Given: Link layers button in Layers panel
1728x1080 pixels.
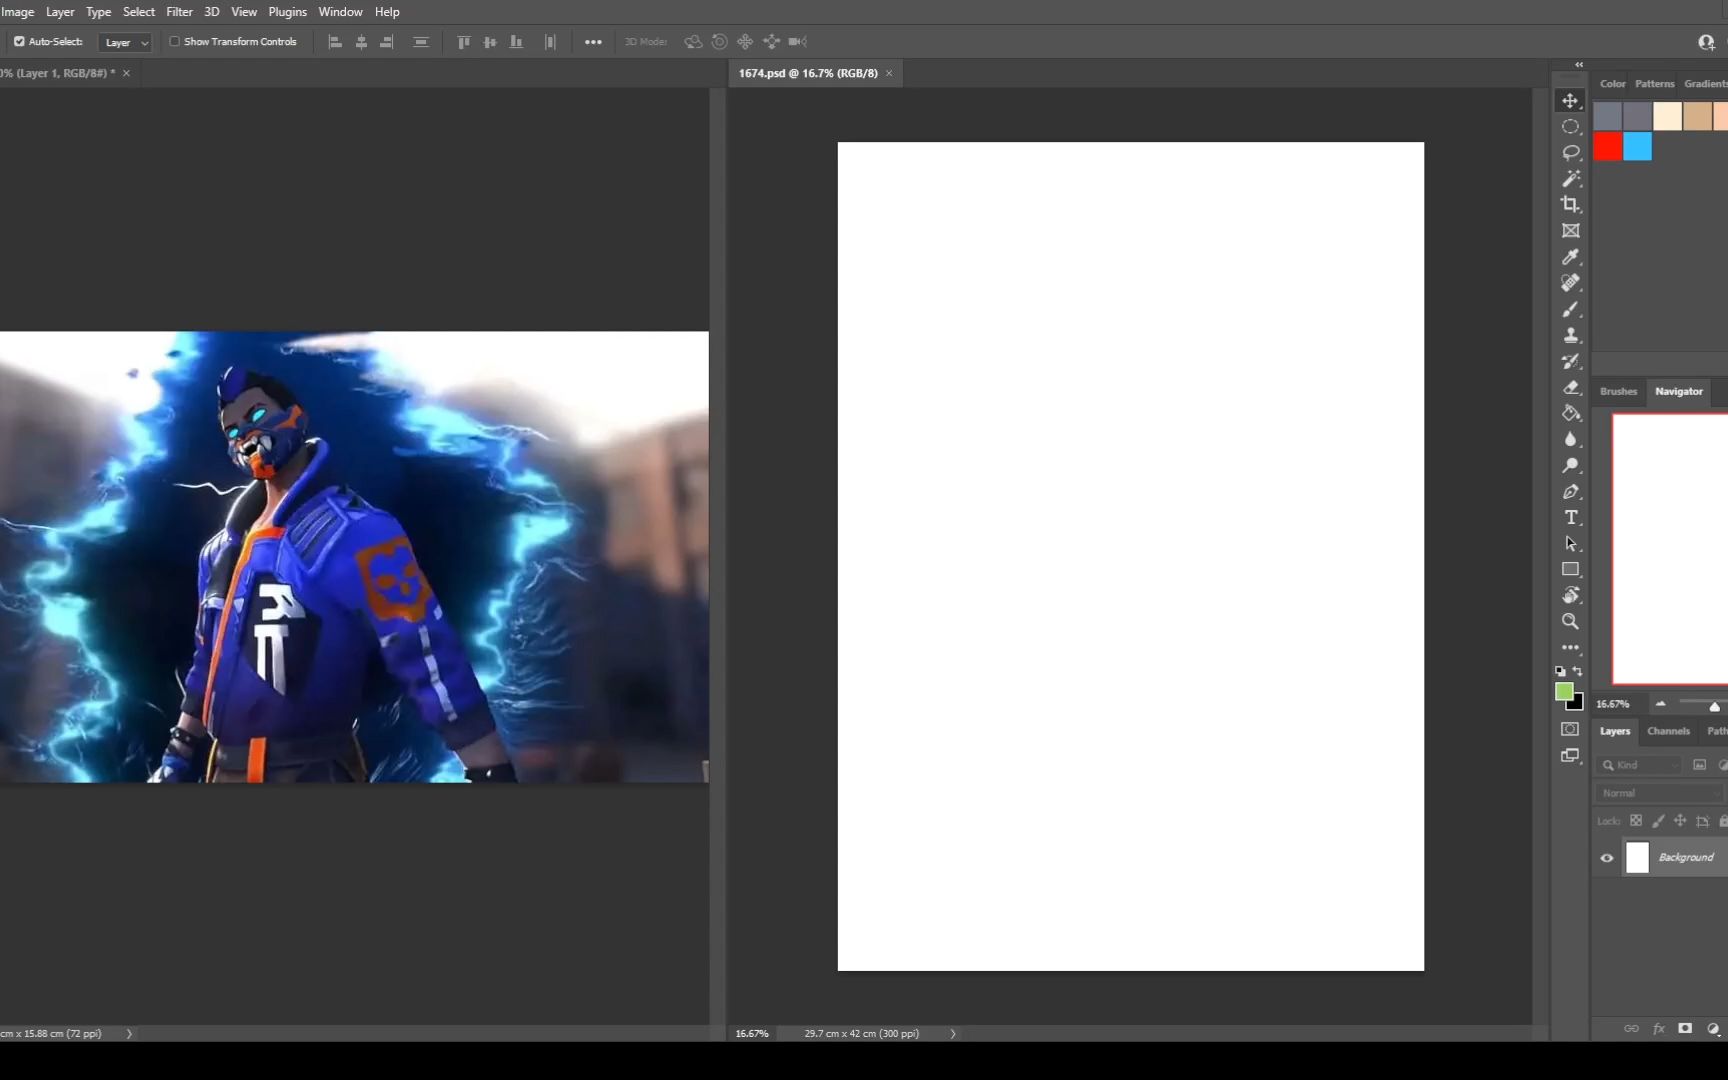Looking at the screenshot, I should click(1631, 1028).
